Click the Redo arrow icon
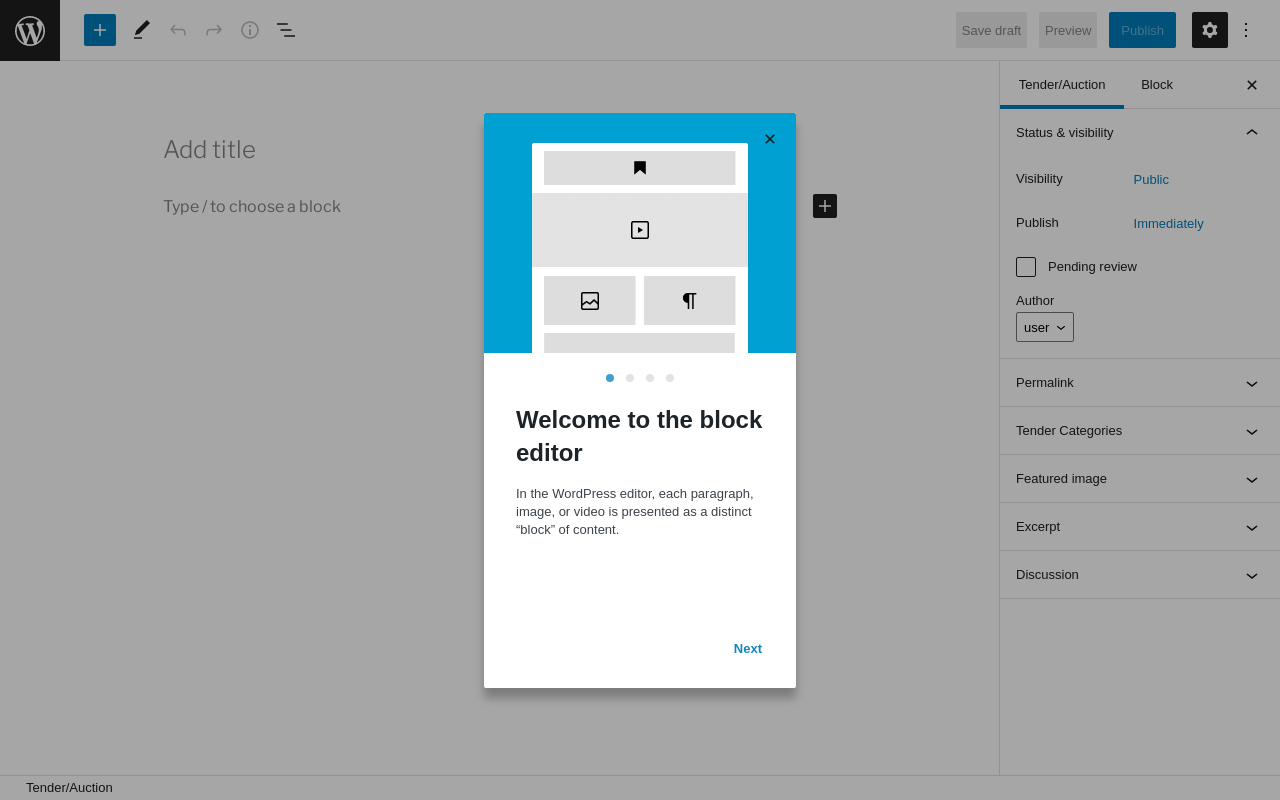Viewport: 1280px width, 800px height. (214, 30)
